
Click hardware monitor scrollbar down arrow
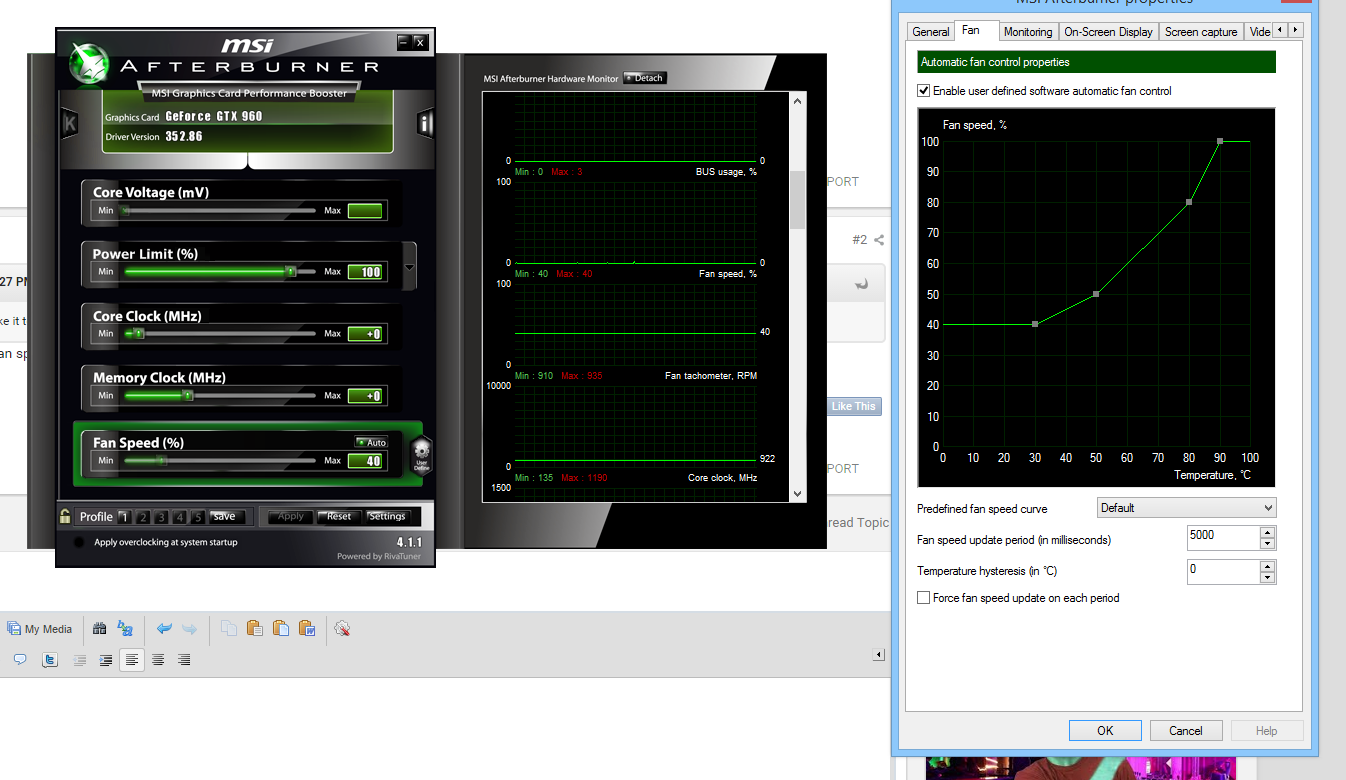pyautogui.click(x=797, y=493)
